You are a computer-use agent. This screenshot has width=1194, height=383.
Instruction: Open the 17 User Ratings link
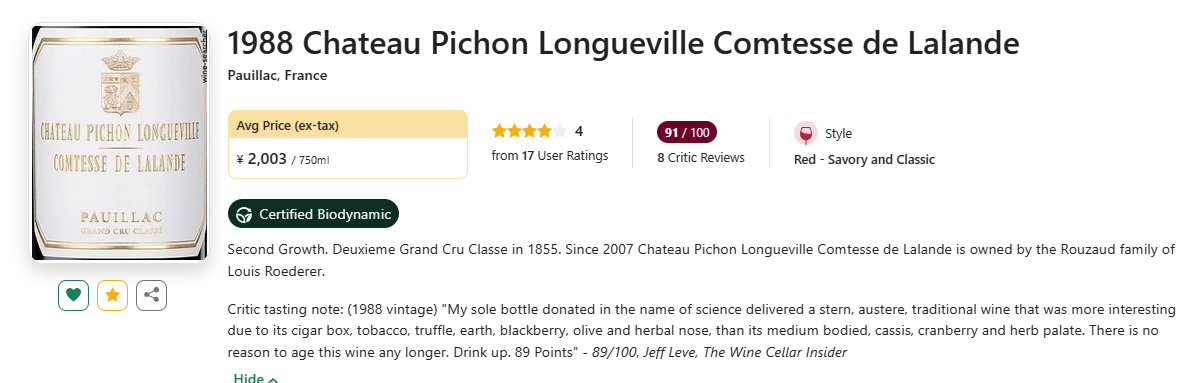click(x=550, y=156)
